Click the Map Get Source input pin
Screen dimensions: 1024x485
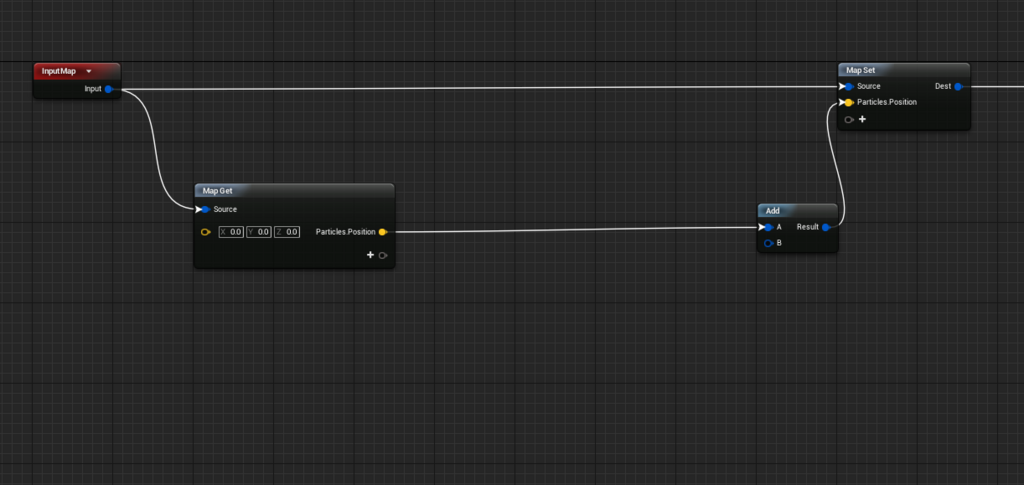(205, 210)
